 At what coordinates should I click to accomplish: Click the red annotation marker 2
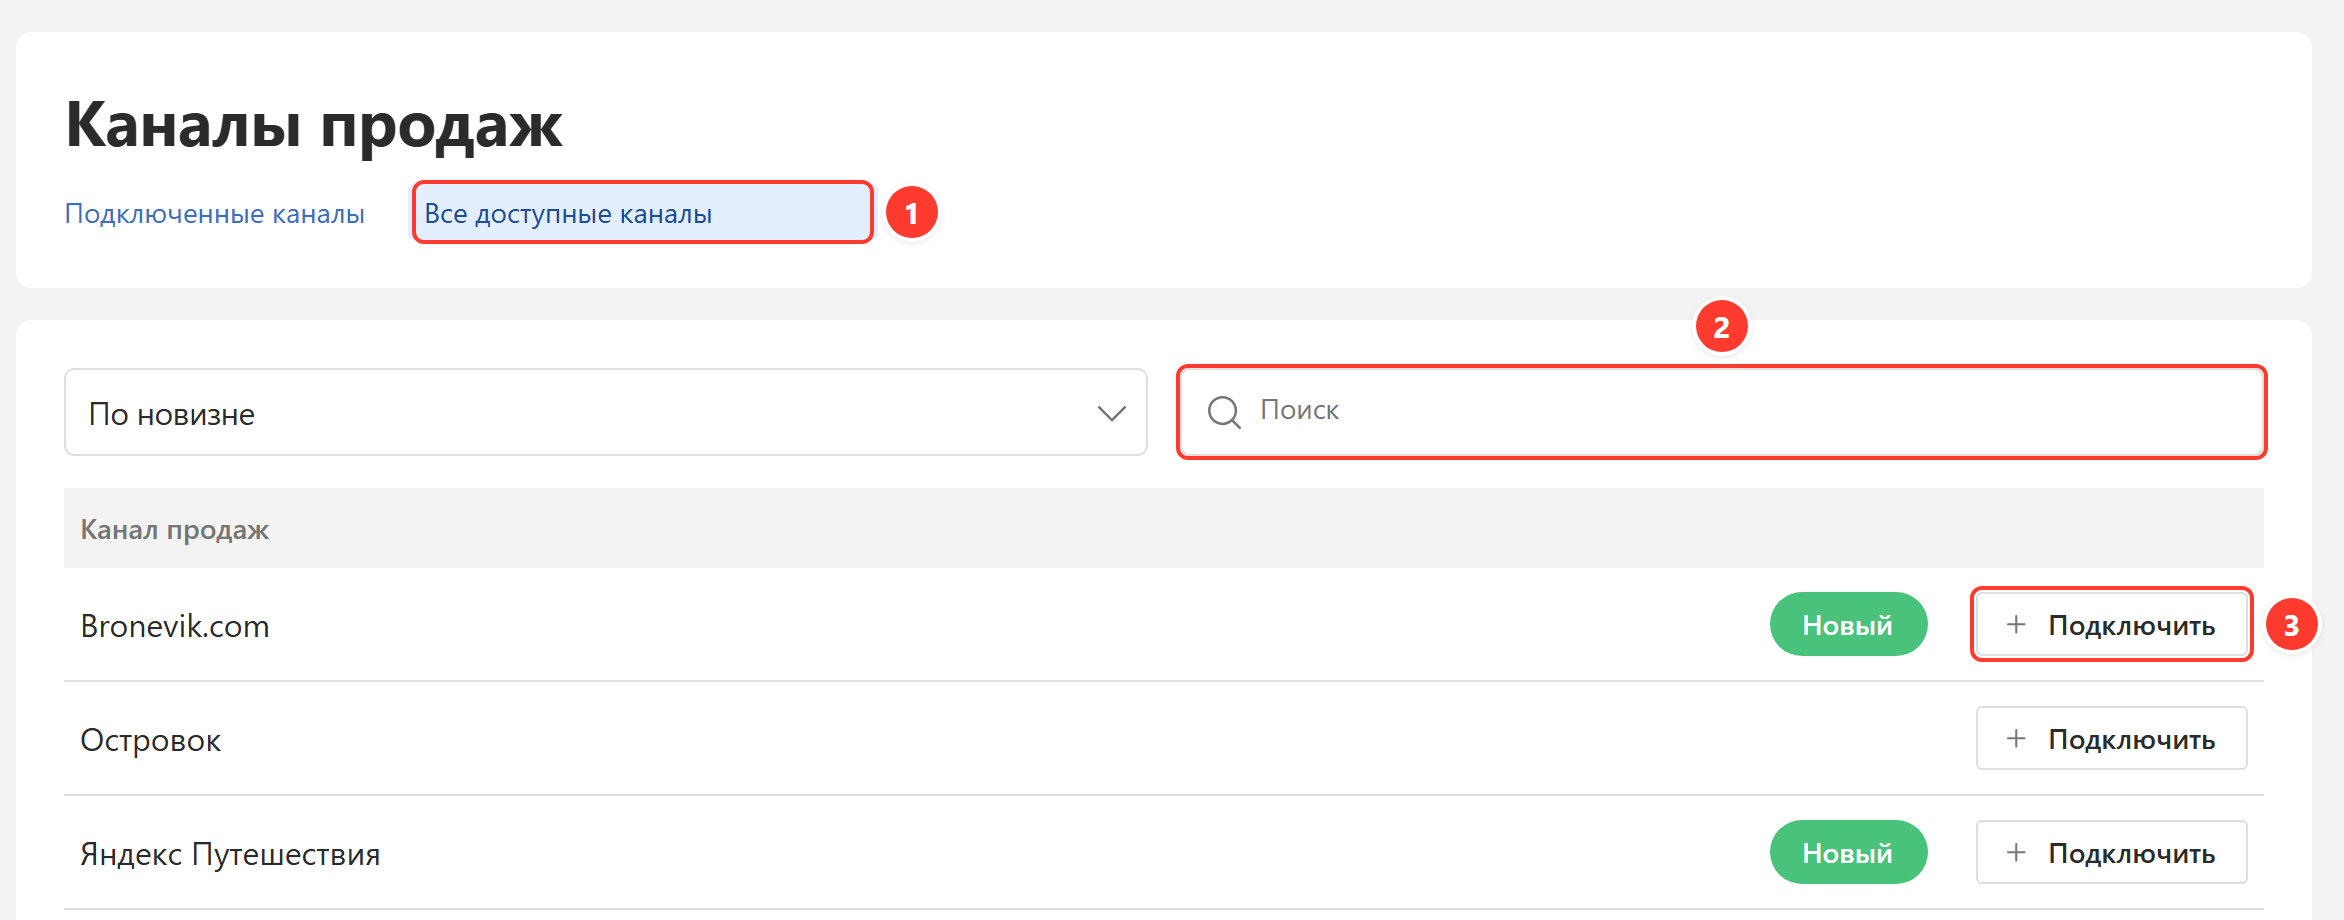(x=1721, y=327)
